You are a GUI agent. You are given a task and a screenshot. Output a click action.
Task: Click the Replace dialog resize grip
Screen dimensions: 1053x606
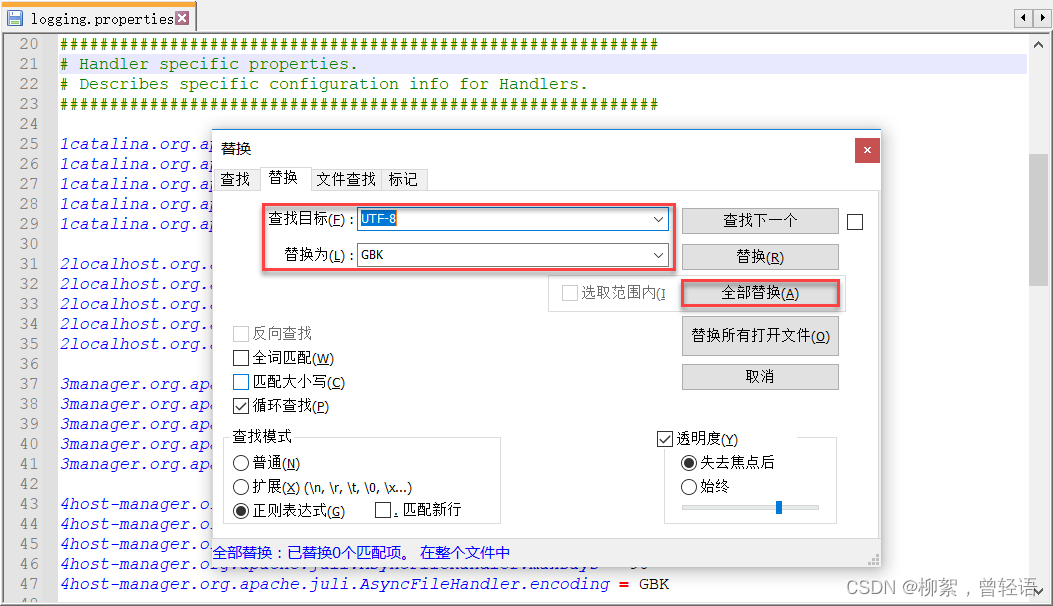tap(874, 560)
